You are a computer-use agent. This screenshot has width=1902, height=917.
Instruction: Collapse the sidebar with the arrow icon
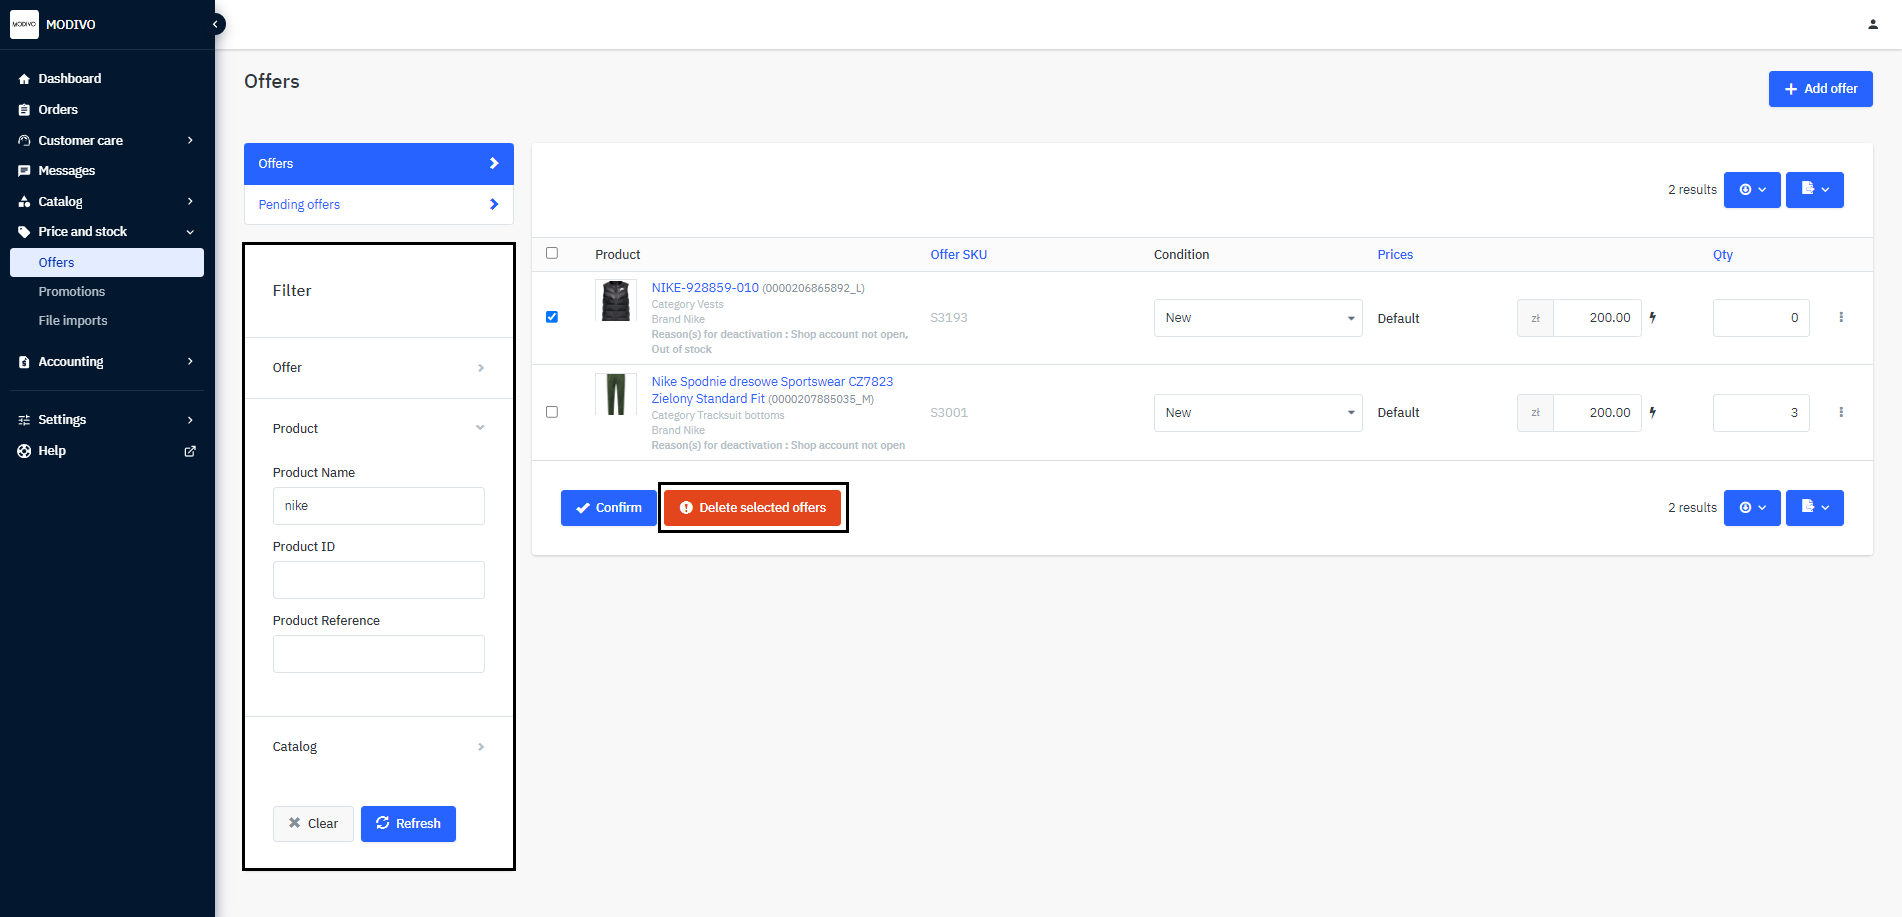[215, 24]
